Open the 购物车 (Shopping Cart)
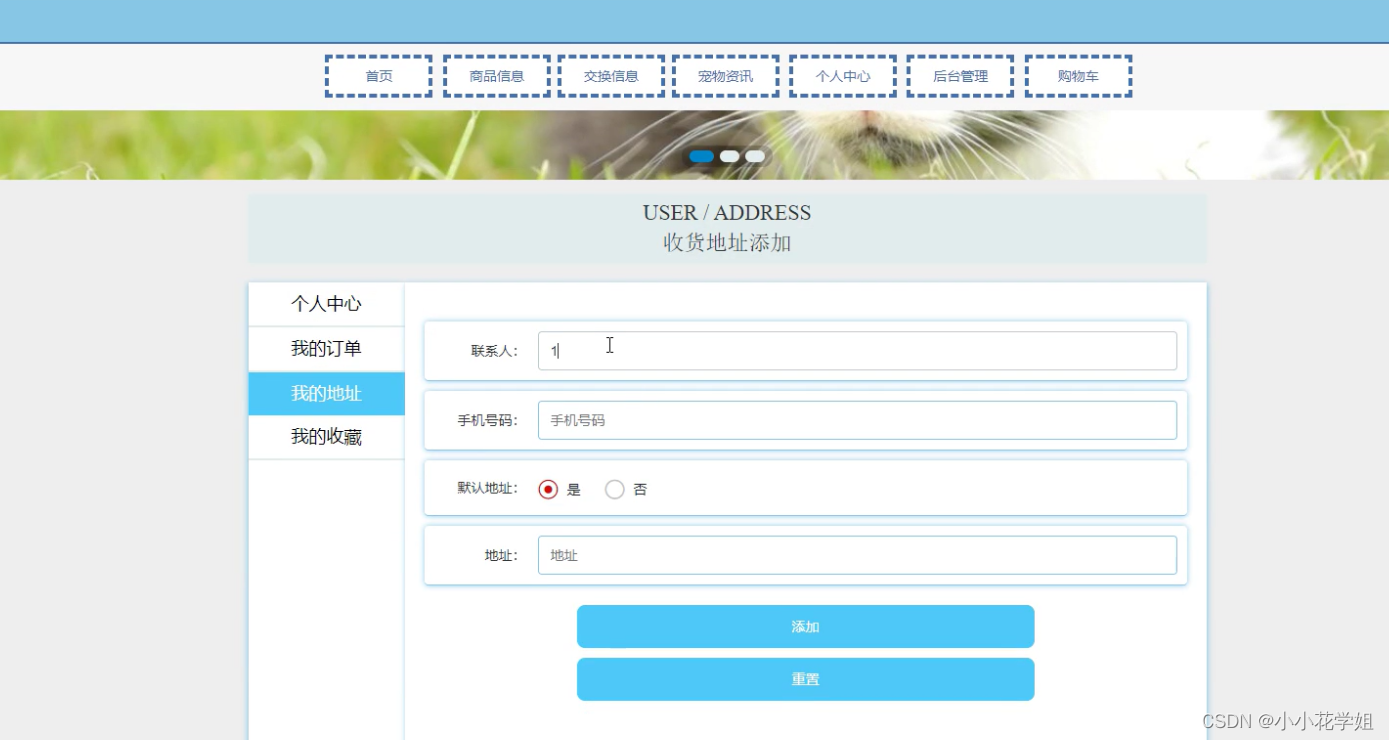 (x=1077, y=75)
